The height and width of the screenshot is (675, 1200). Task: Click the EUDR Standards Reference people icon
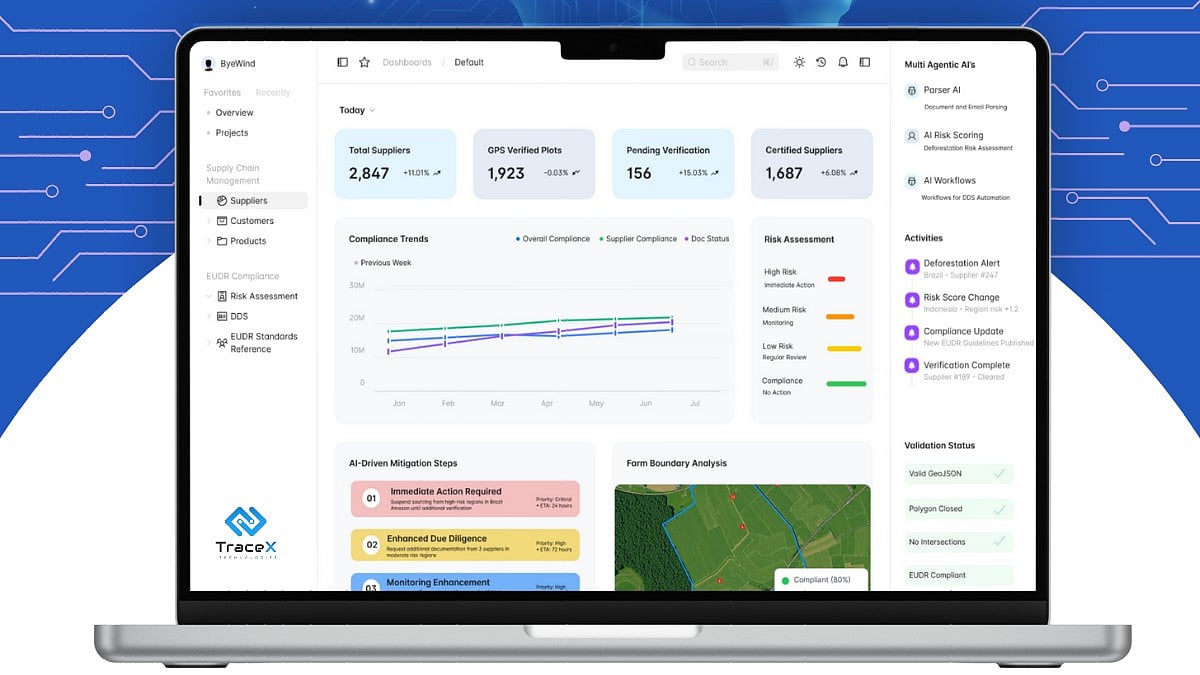pos(222,343)
